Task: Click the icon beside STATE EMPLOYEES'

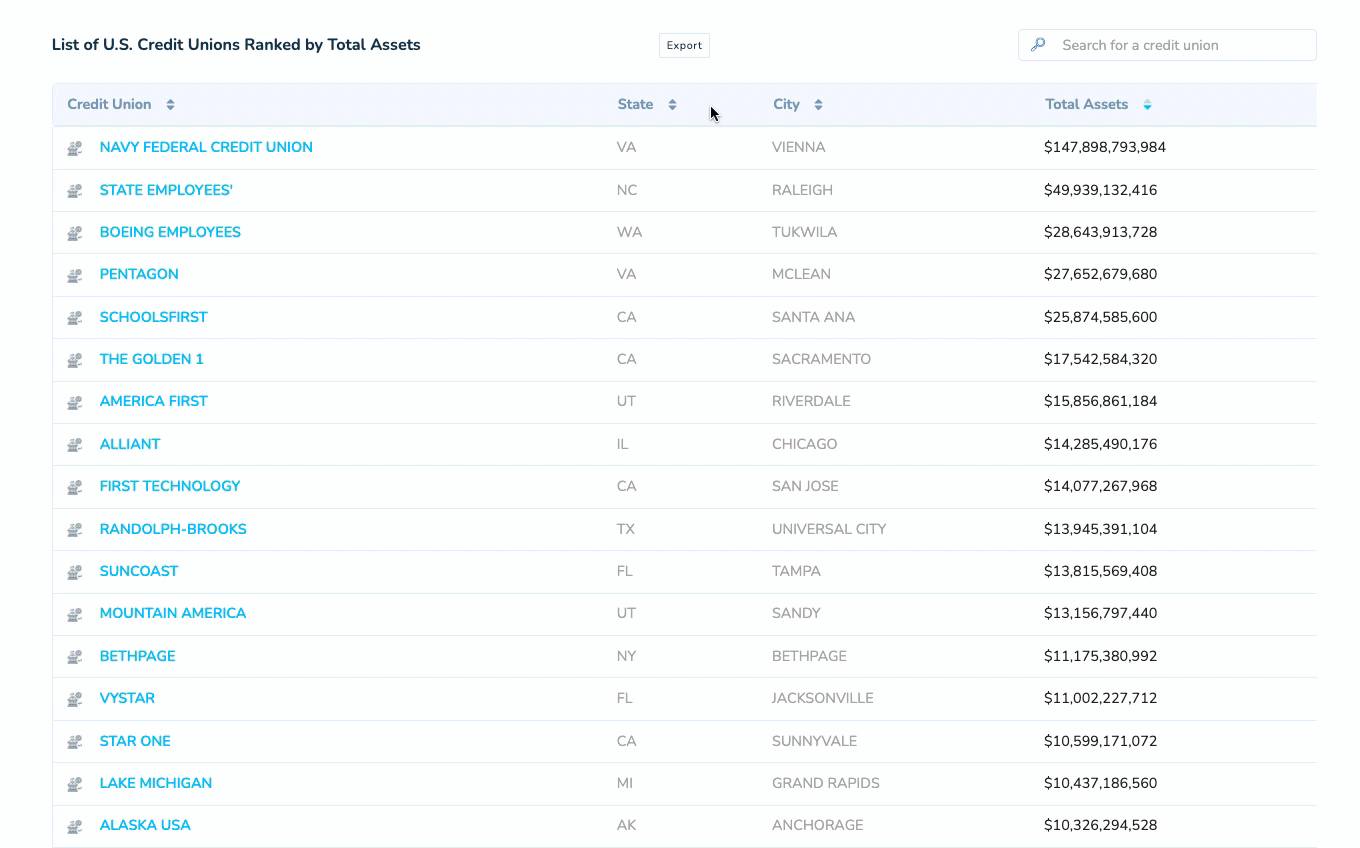Action: point(75,191)
